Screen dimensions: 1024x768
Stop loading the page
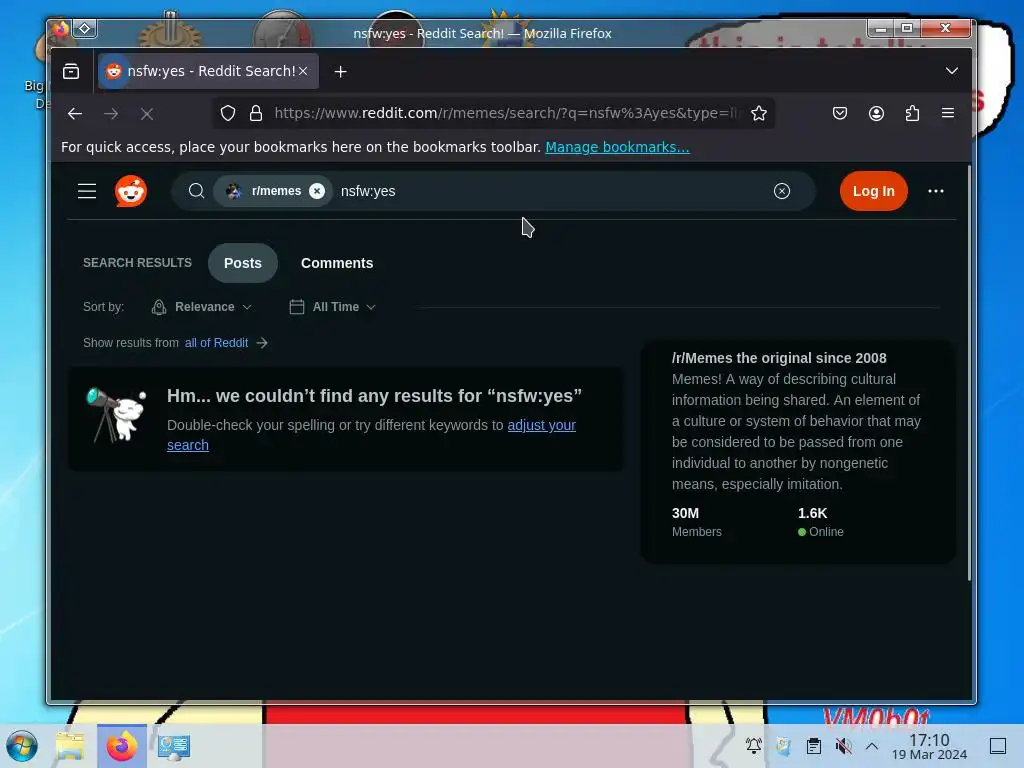147,114
